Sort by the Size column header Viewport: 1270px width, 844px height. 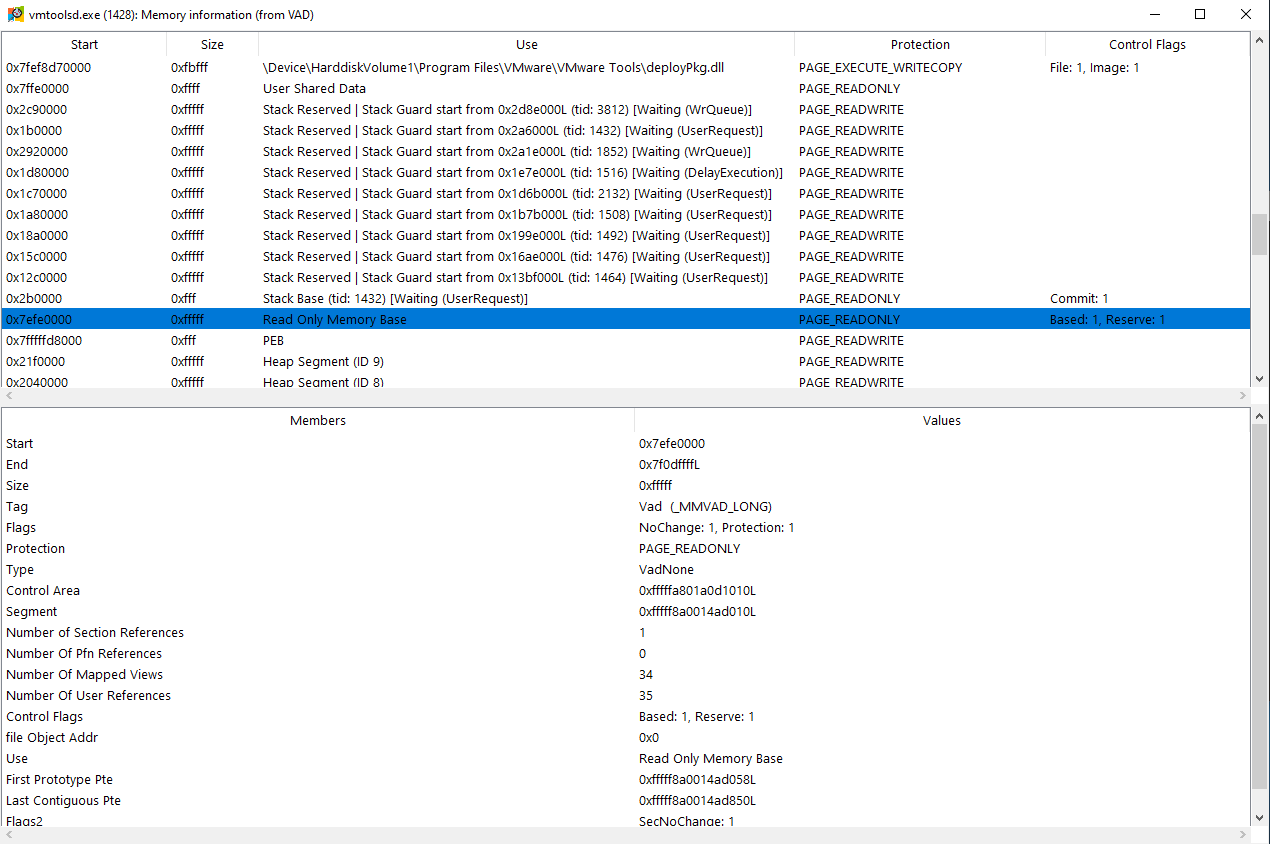coord(212,44)
